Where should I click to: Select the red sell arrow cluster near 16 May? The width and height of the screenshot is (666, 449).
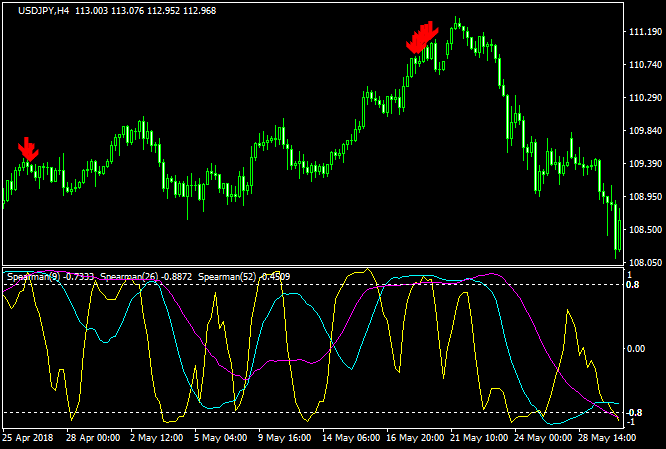[422, 37]
